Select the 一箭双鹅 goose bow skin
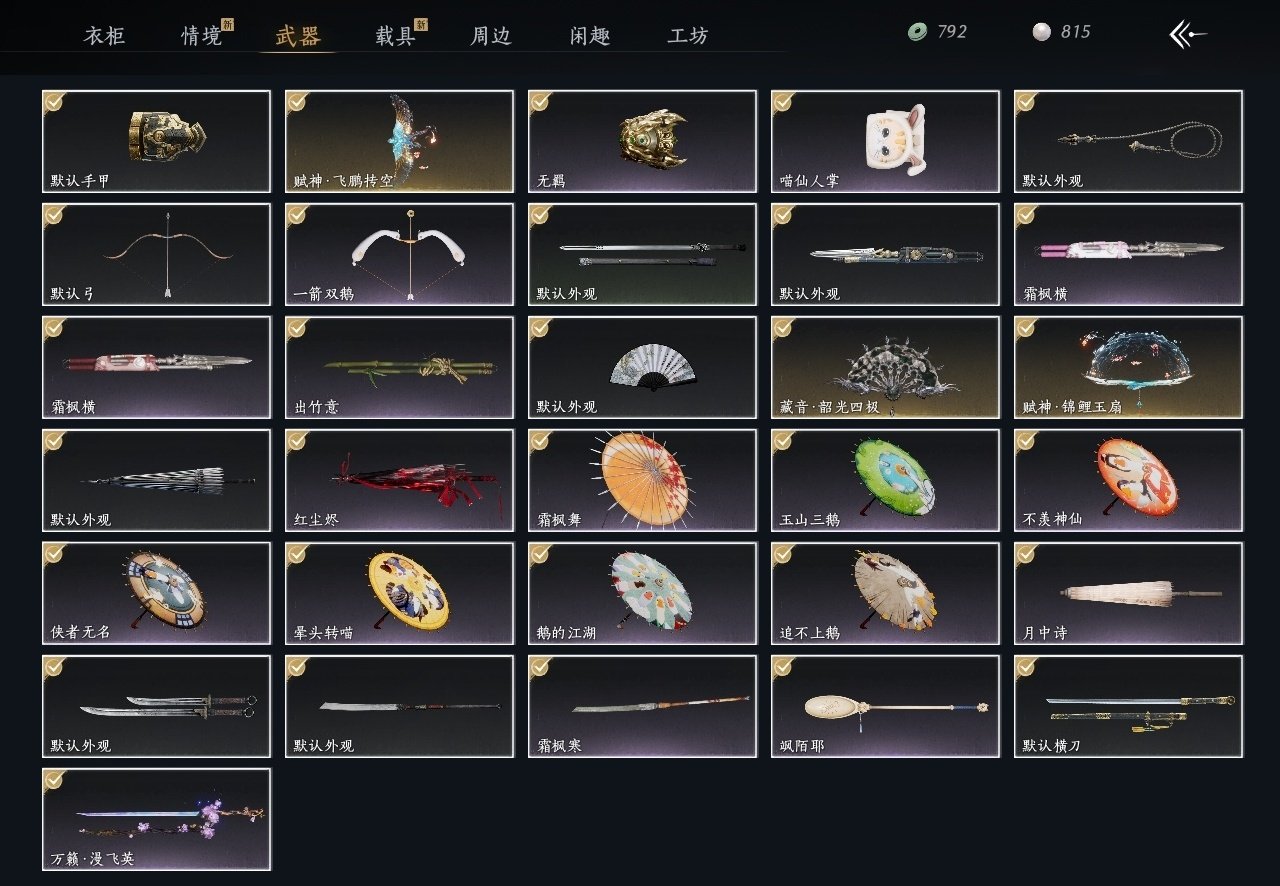This screenshot has height=886, width=1280. tap(399, 254)
